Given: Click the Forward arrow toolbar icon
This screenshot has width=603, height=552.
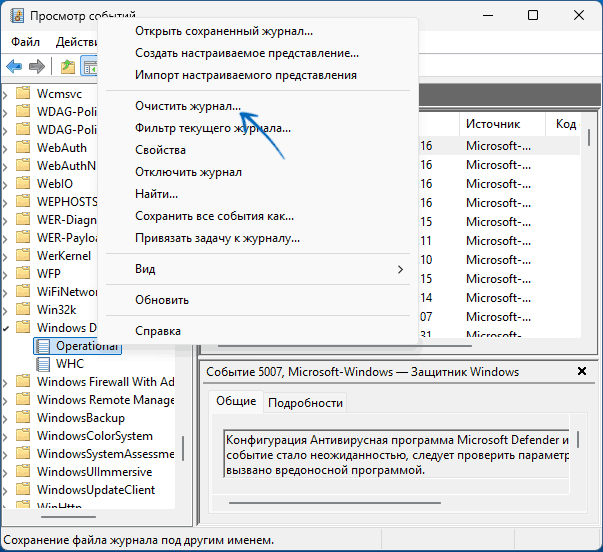Looking at the screenshot, I should [37, 67].
